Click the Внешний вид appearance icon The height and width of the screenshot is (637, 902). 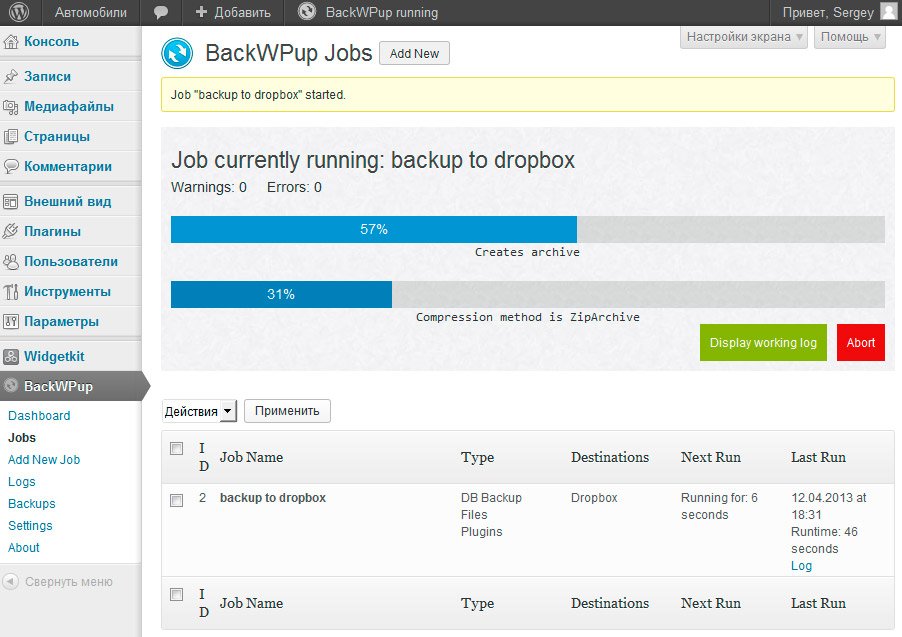pos(11,201)
